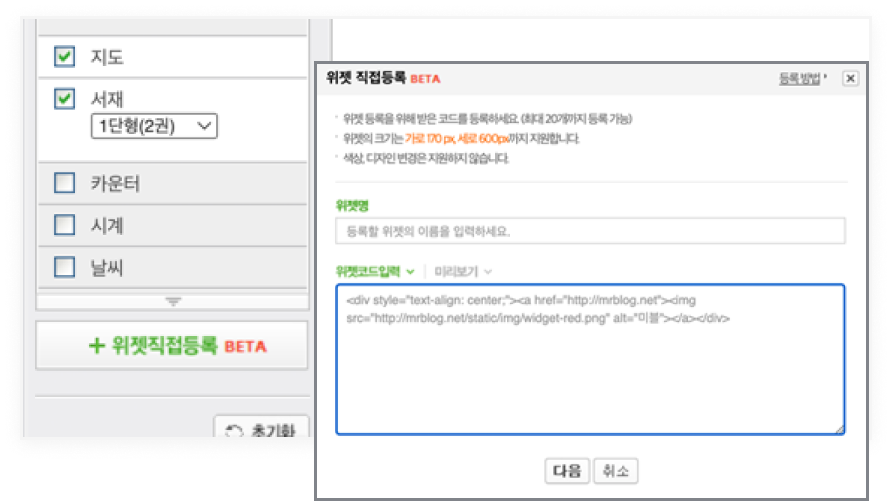The height and width of the screenshot is (501, 892).
Task: Click the 위젯명 green label
Action: click(352, 205)
